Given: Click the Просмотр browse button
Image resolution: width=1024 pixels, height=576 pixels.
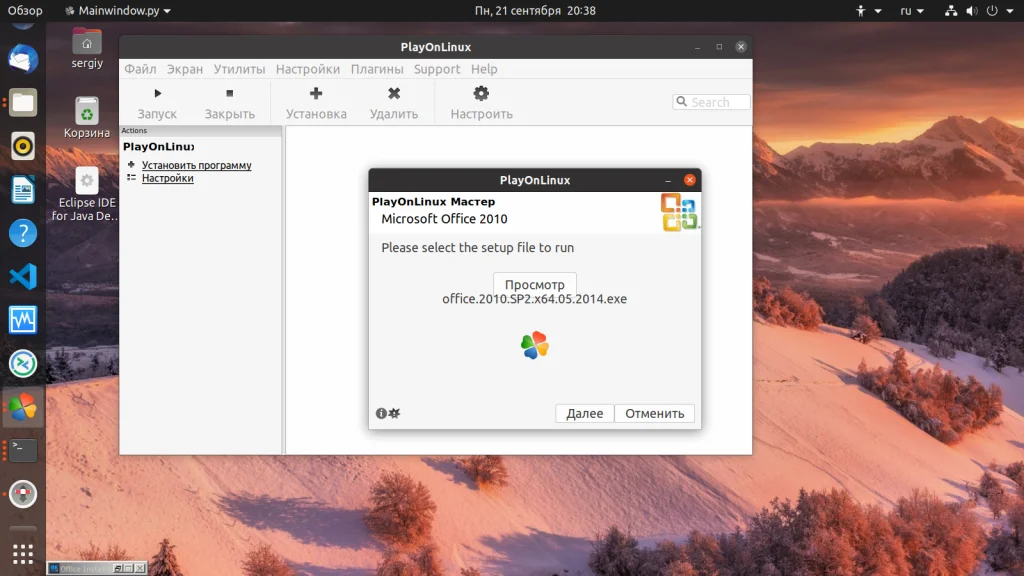Looking at the screenshot, I should 534,284.
